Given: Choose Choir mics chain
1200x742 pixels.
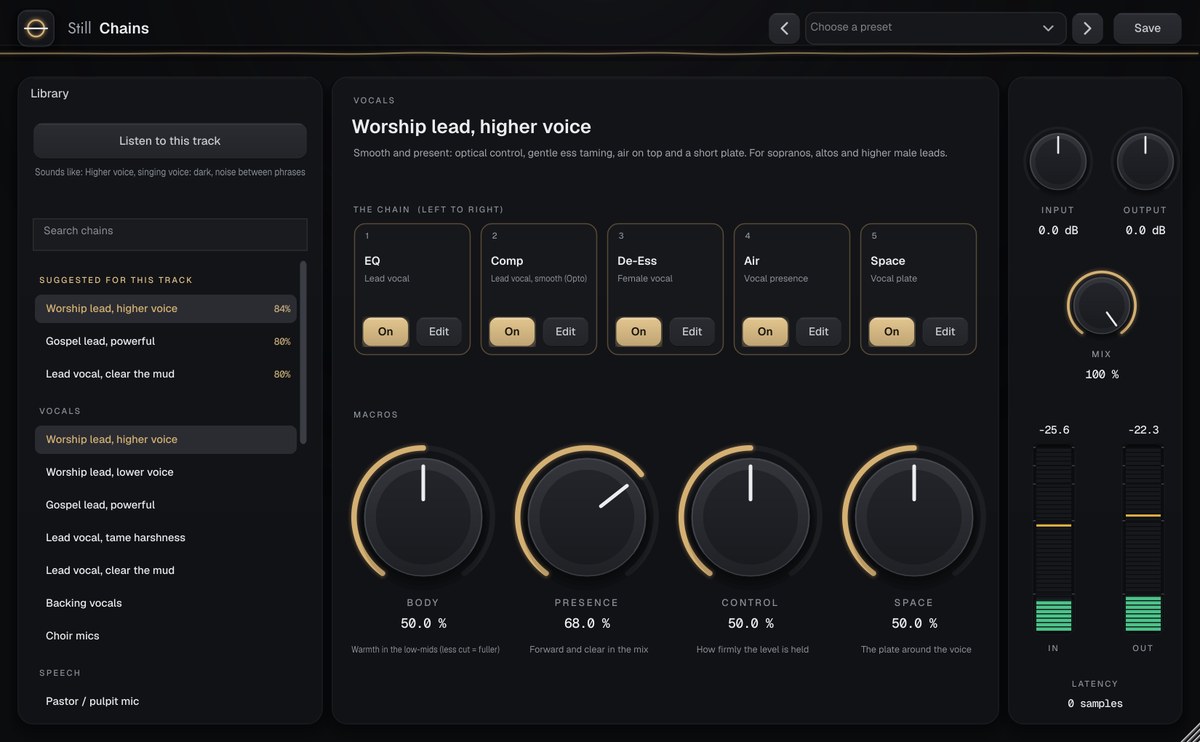Looking at the screenshot, I should point(166,636).
